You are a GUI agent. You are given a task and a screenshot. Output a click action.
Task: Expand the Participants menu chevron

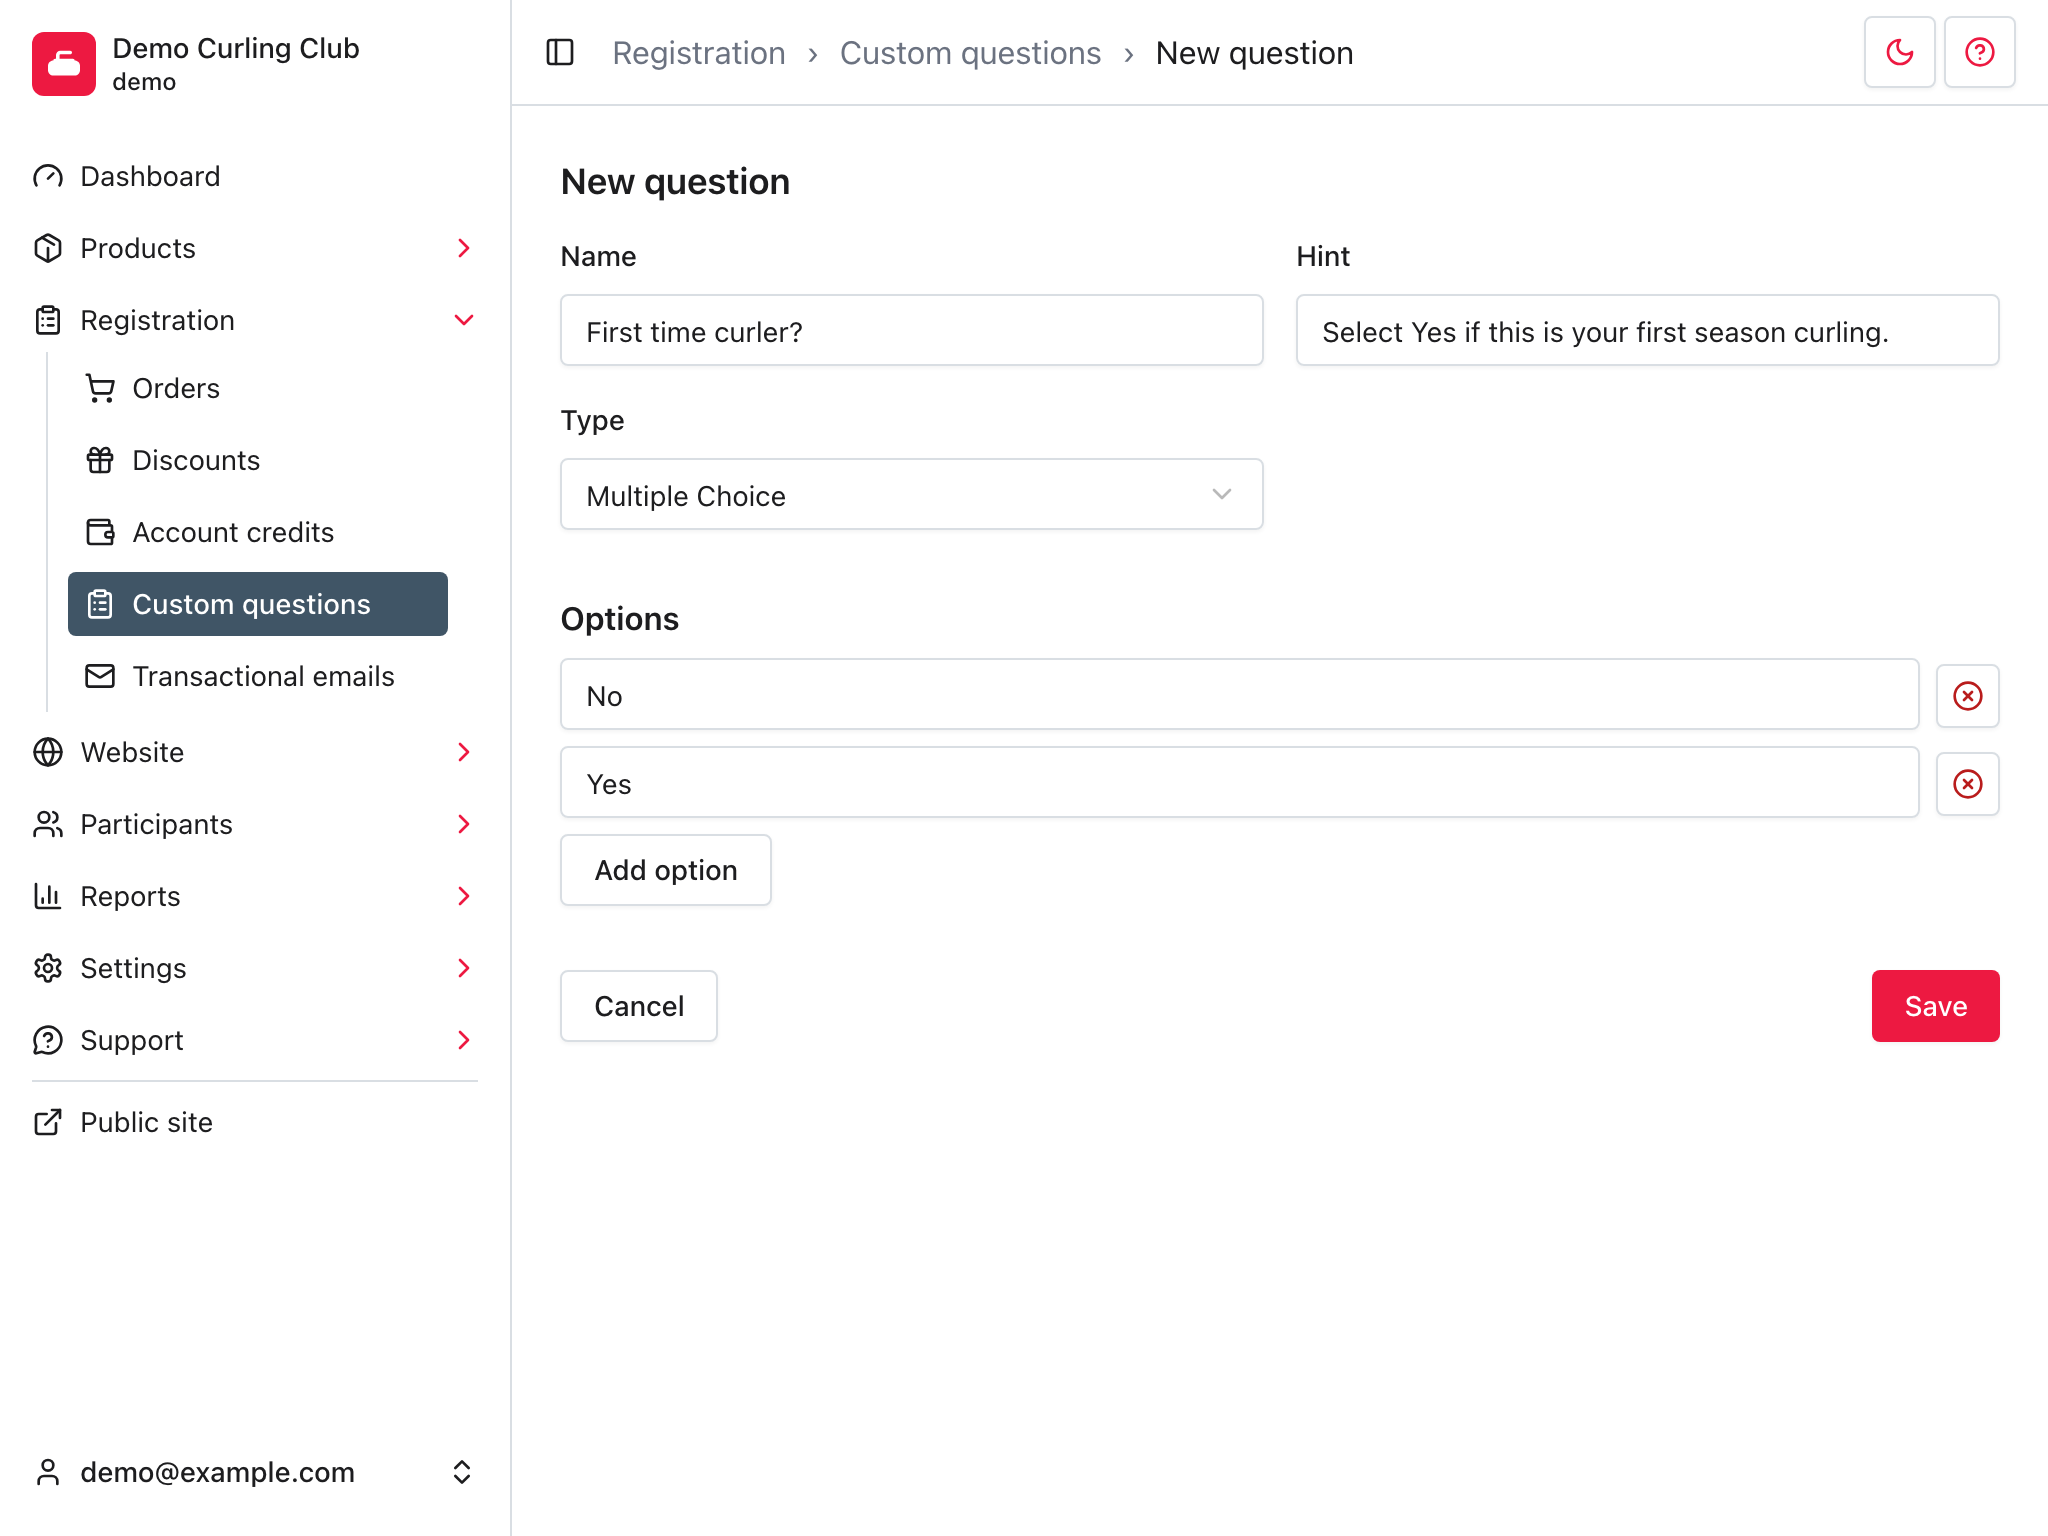[463, 824]
